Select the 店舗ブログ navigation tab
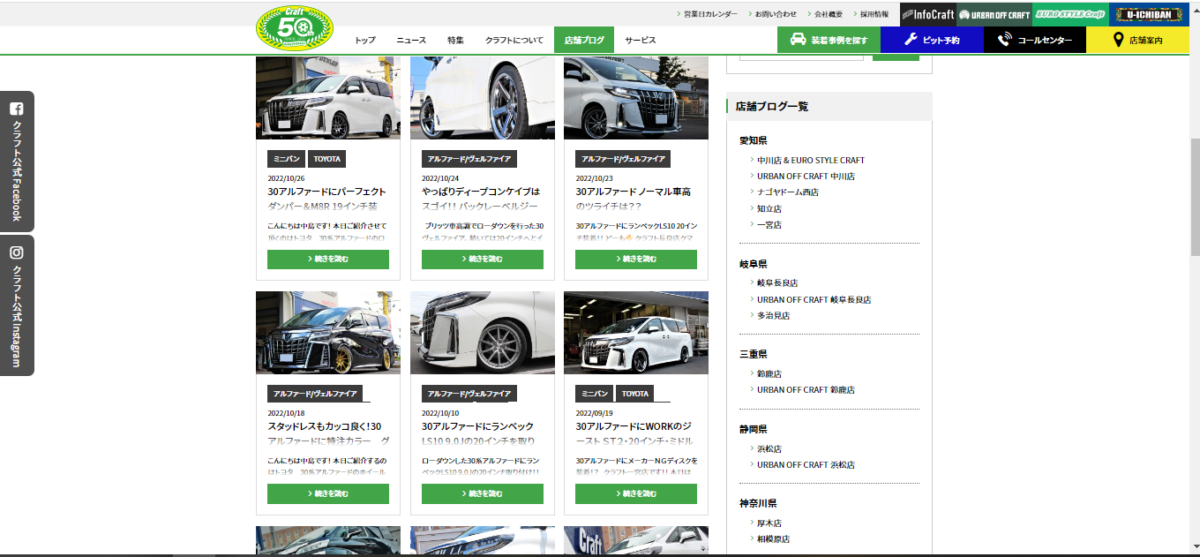The height and width of the screenshot is (557, 1200). [x=584, y=40]
